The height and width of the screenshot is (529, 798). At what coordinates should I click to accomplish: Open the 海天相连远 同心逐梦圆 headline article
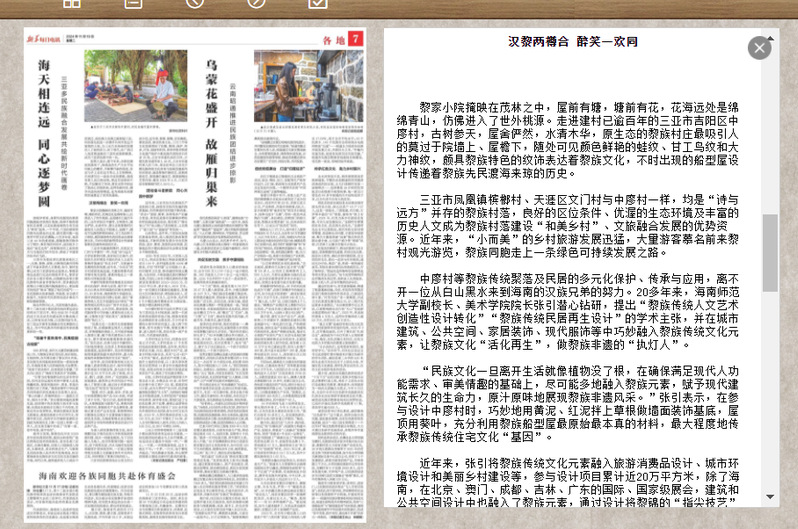click(x=43, y=130)
